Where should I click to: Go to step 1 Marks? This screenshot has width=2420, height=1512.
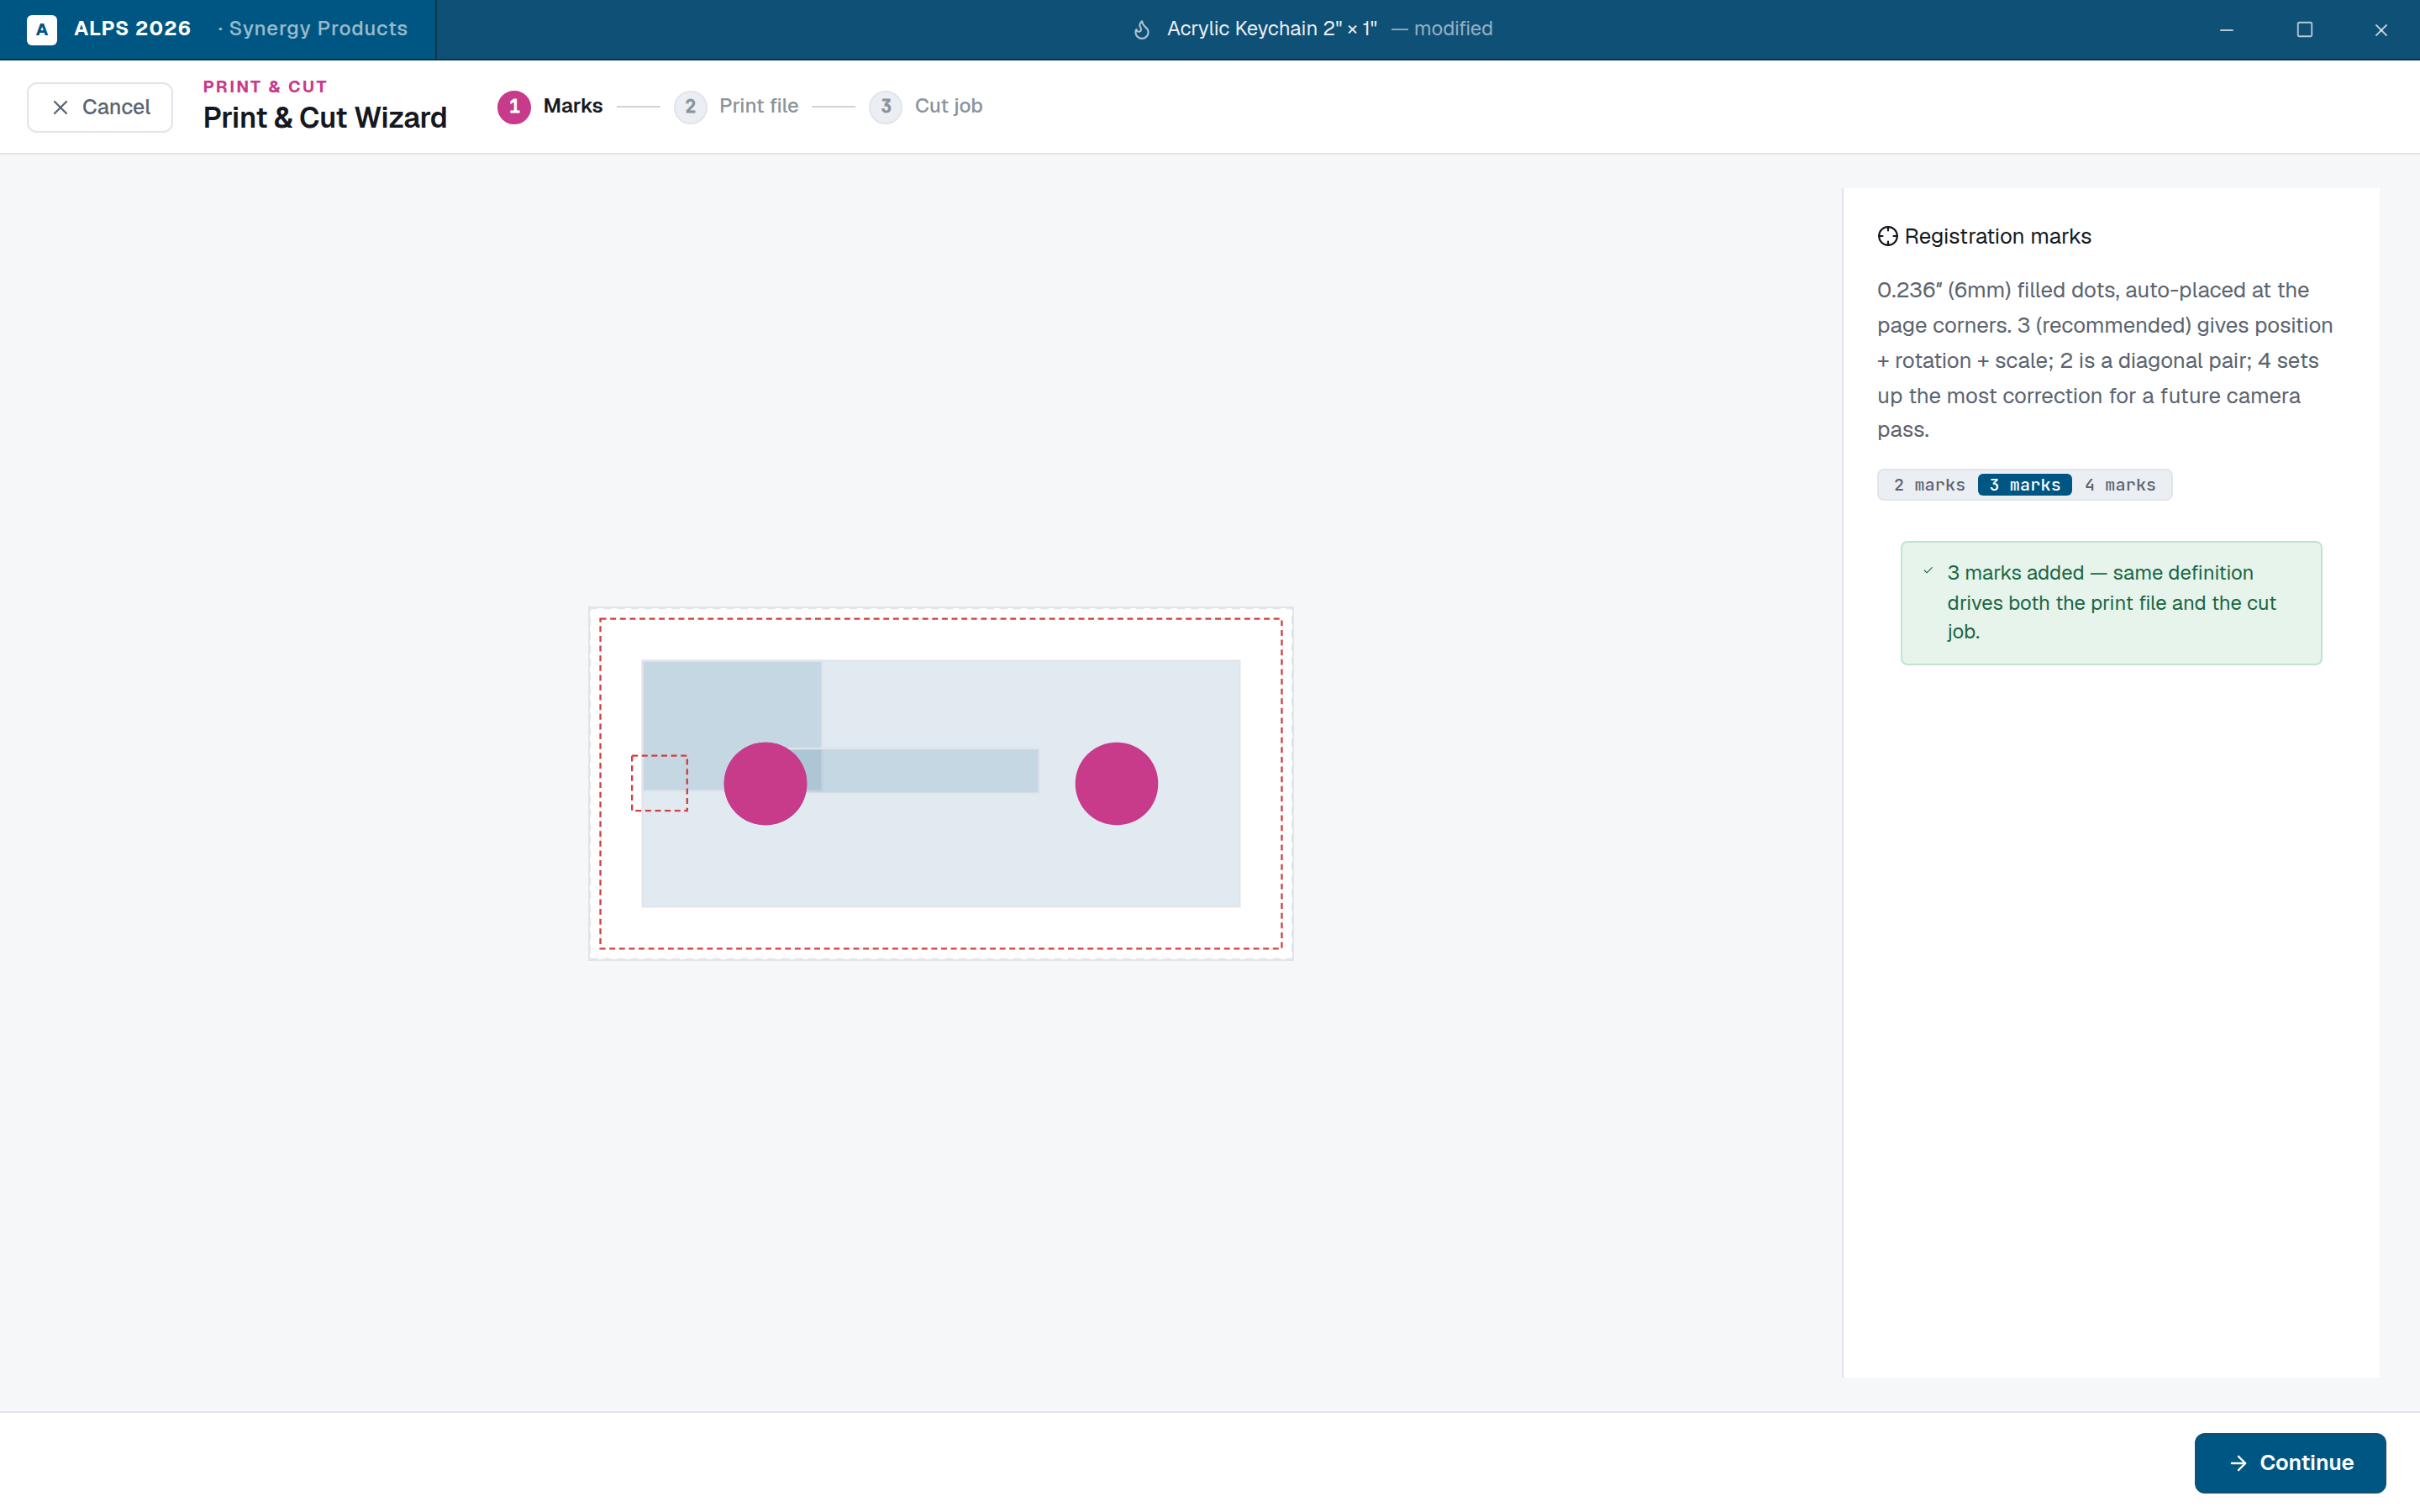point(550,106)
